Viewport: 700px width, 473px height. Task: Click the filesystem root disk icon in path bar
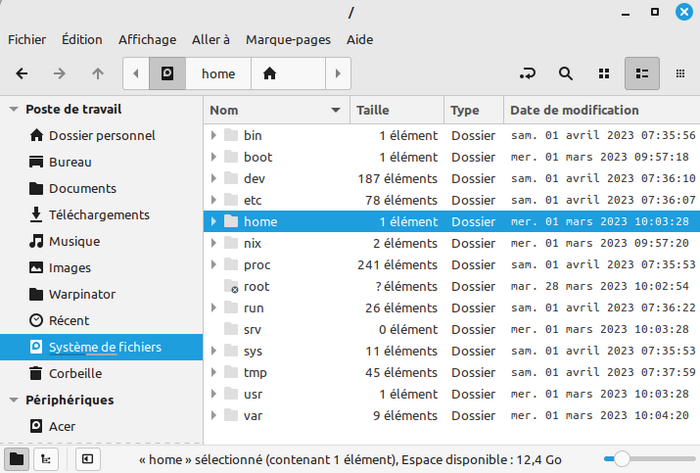coord(167,73)
